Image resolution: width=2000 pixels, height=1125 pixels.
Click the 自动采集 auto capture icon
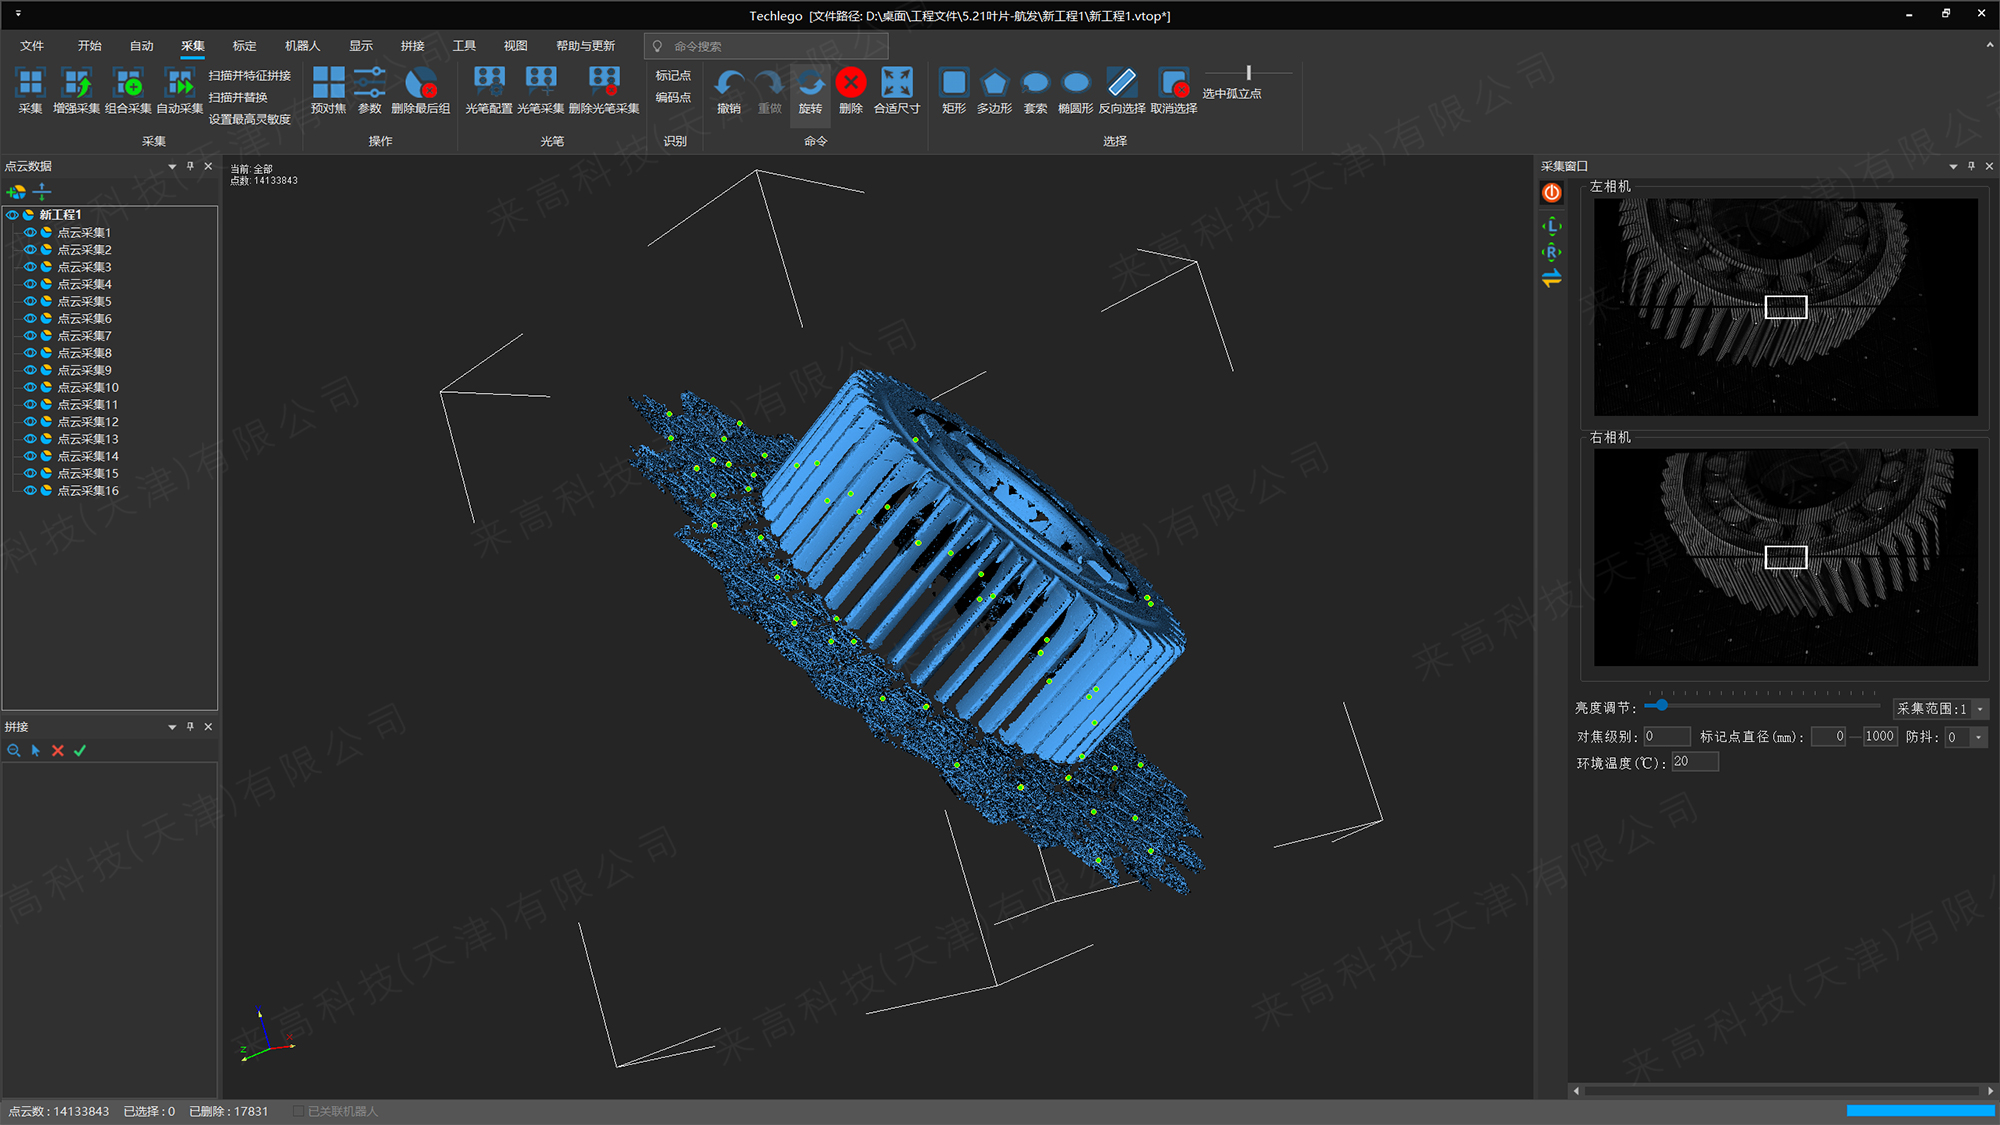(180, 84)
